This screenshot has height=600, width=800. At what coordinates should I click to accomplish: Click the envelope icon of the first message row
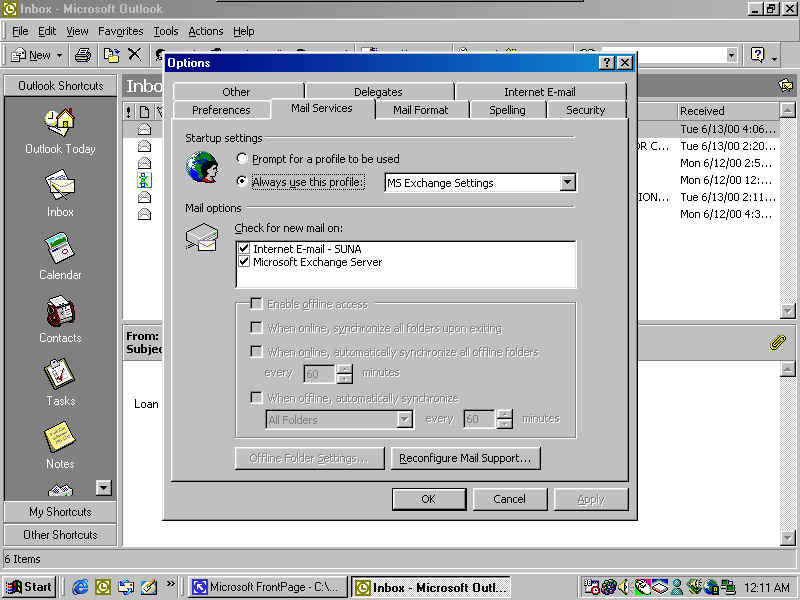144,129
